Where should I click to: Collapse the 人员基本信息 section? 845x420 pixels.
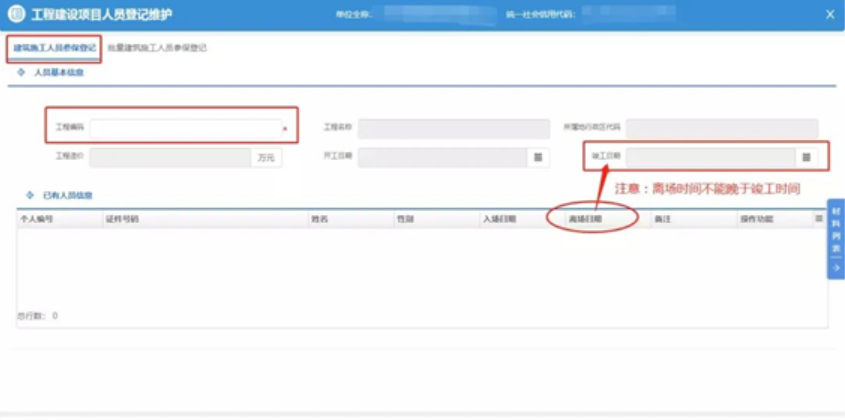tap(21, 73)
